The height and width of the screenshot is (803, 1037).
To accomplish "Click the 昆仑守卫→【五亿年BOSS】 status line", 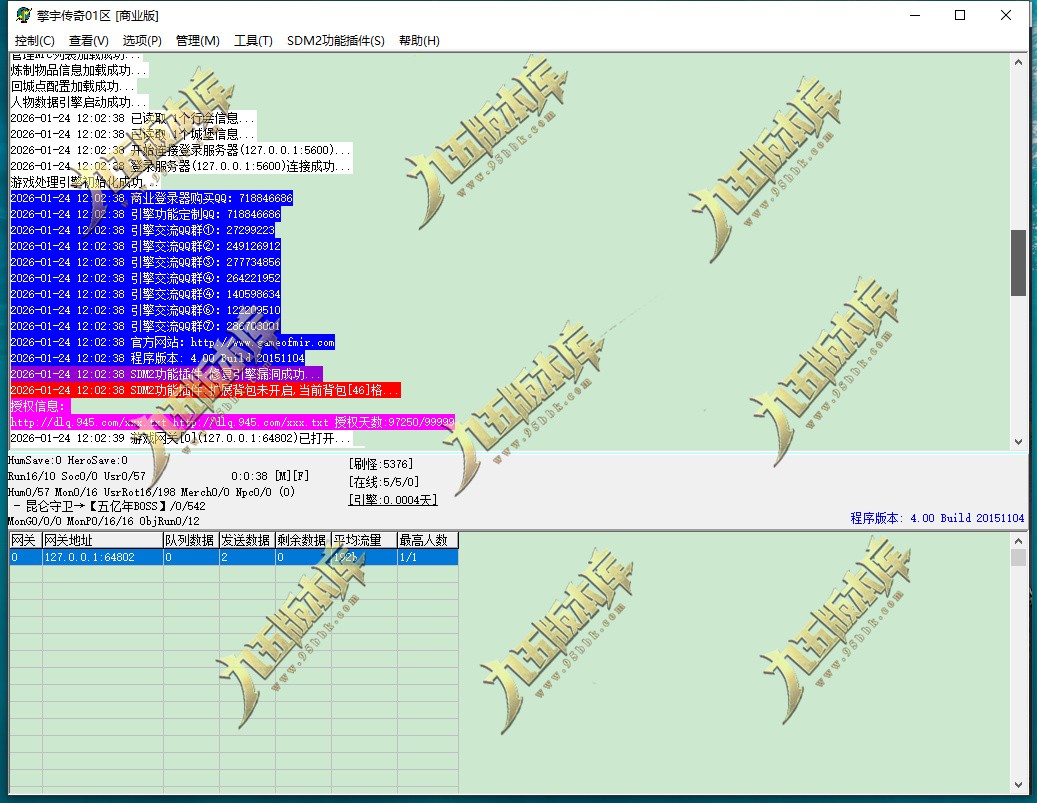I will (x=108, y=506).
